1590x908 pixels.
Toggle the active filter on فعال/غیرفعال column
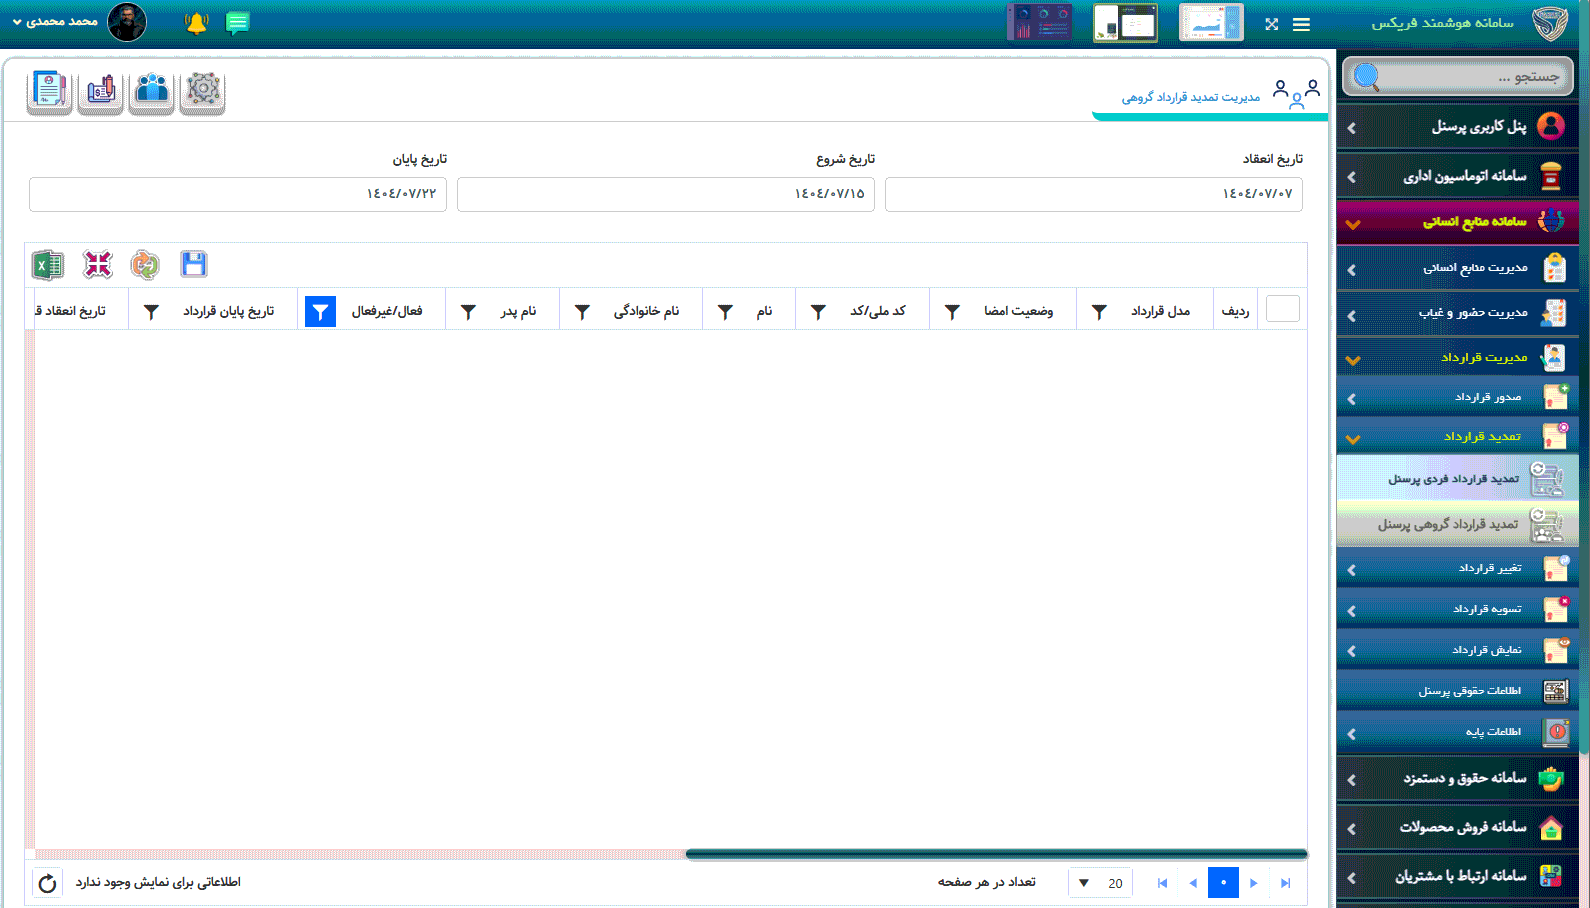tap(320, 312)
